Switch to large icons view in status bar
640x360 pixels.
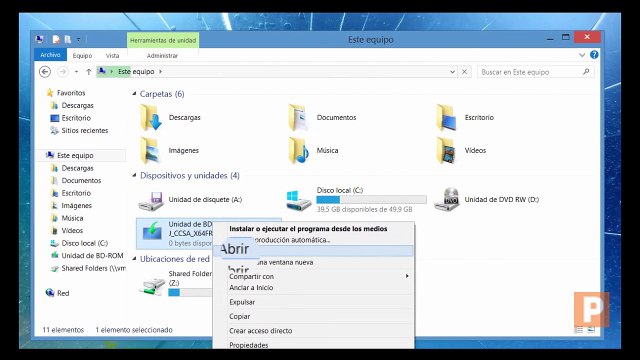coord(591,330)
